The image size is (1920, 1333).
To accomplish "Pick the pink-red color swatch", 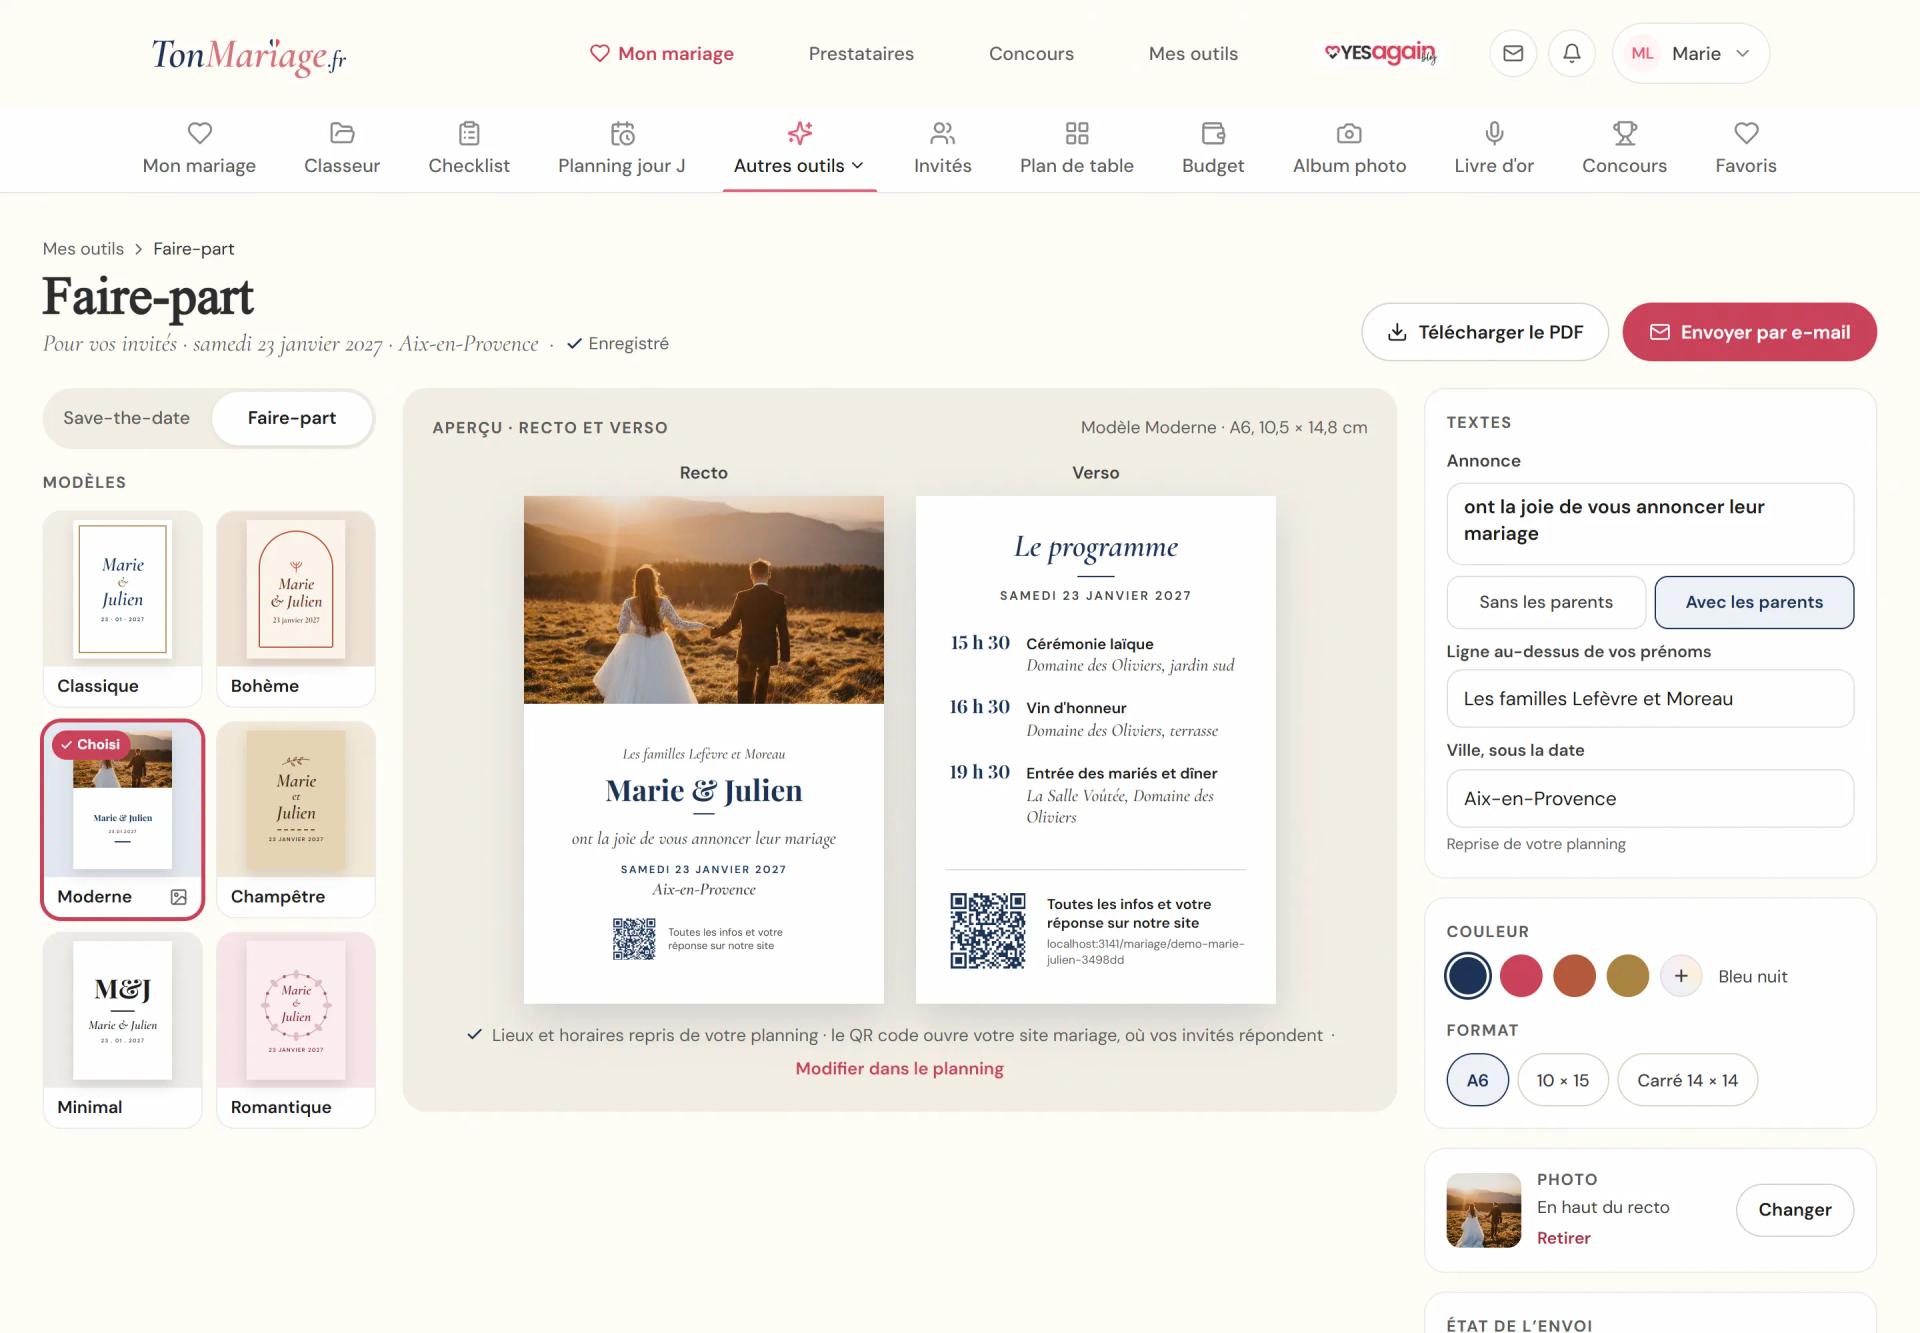I will click(x=1521, y=976).
